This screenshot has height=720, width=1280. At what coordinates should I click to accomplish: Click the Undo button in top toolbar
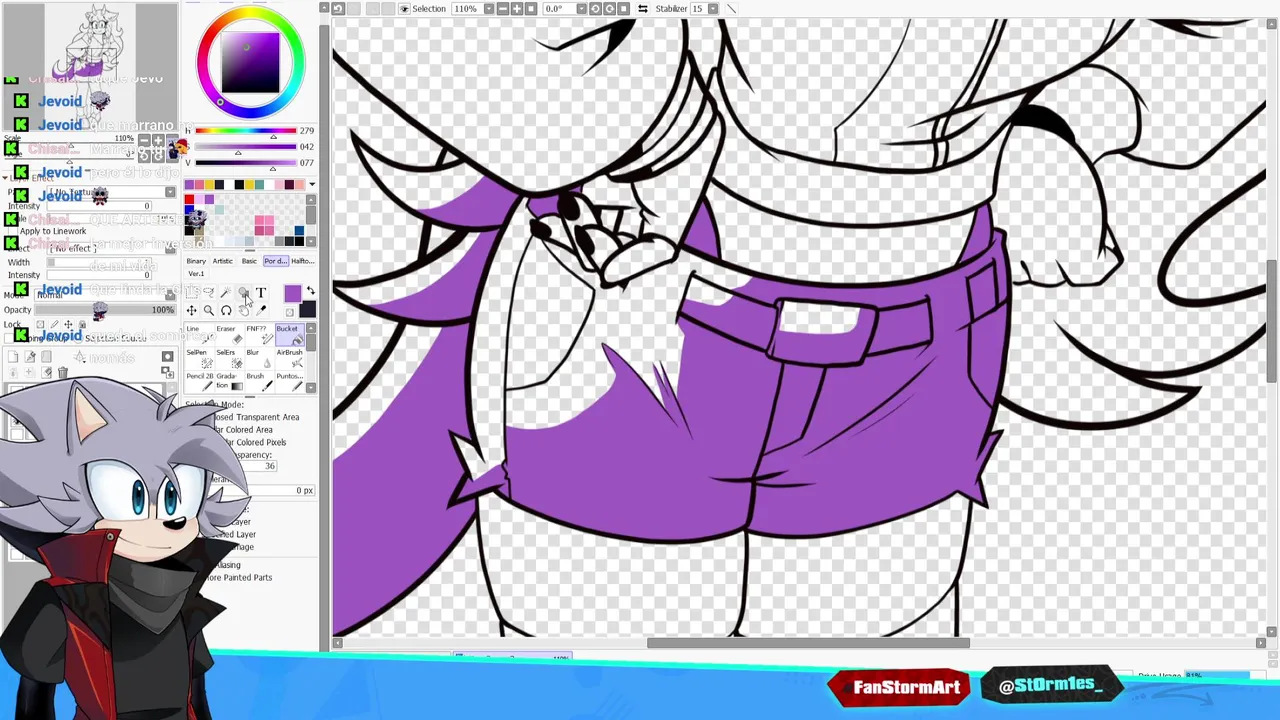coord(338,8)
